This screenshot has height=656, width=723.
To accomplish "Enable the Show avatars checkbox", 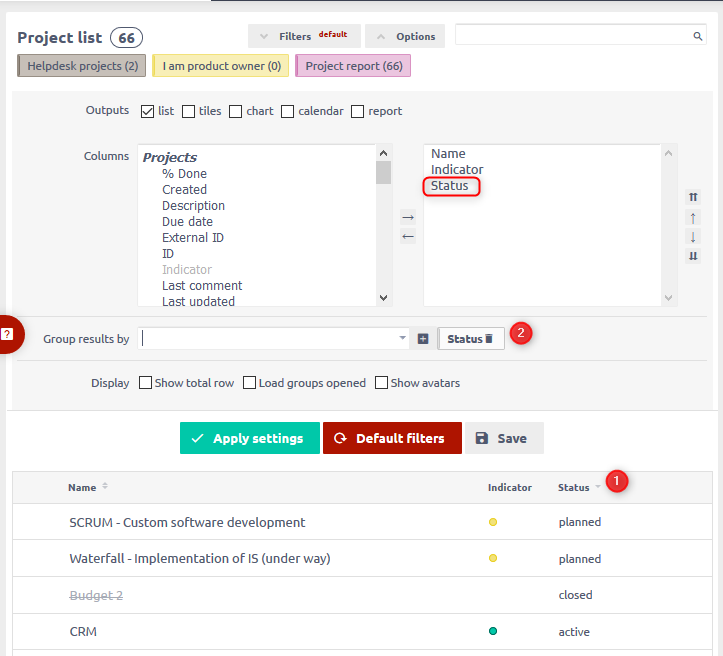I will 381,383.
